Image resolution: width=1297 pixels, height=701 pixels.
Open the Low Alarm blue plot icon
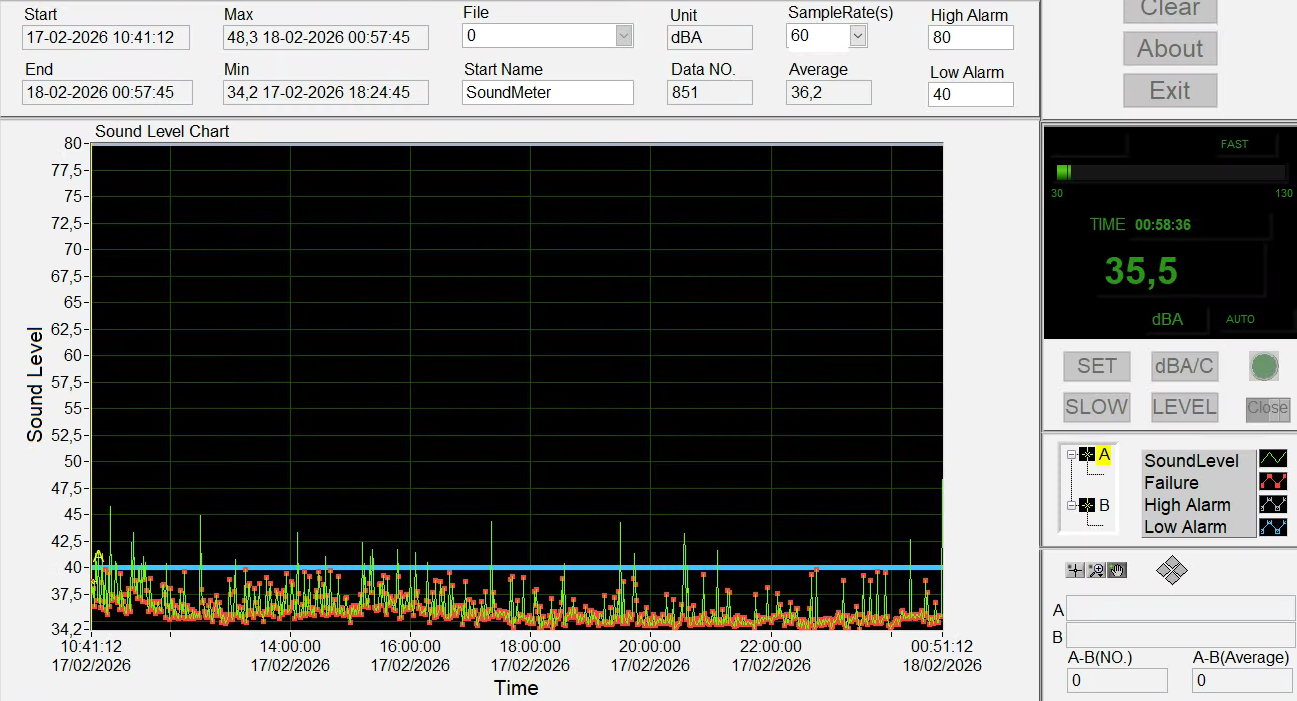pyautogui.click(x=1272, y=527)
